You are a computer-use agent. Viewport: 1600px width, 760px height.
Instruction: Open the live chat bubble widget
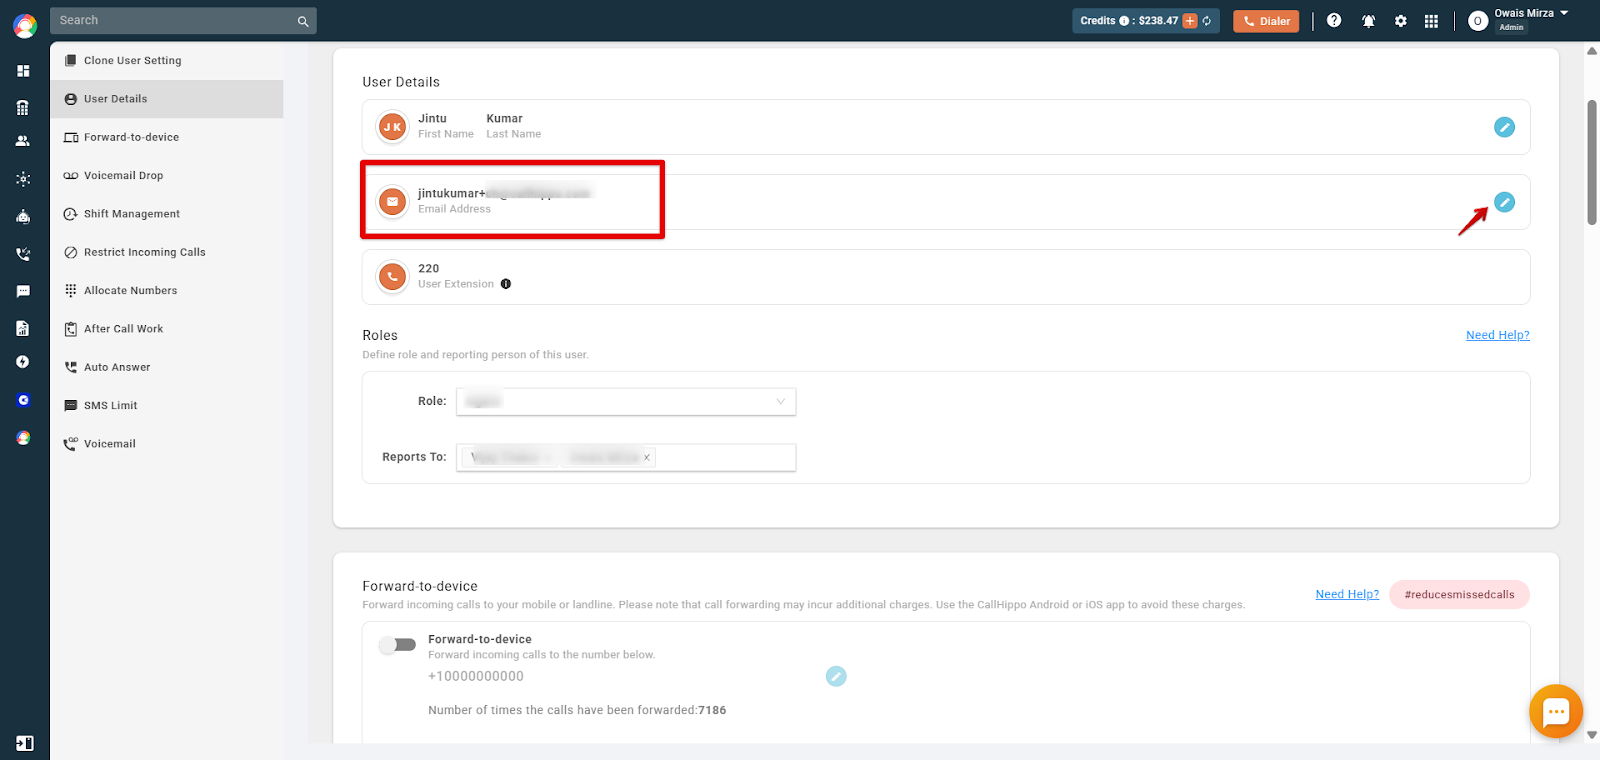1556,711
